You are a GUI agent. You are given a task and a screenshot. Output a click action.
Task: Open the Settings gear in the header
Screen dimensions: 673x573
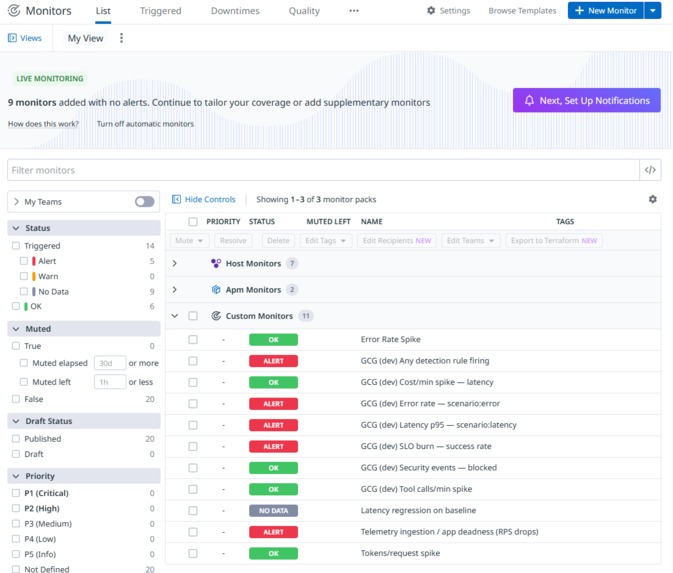(431, 10)
